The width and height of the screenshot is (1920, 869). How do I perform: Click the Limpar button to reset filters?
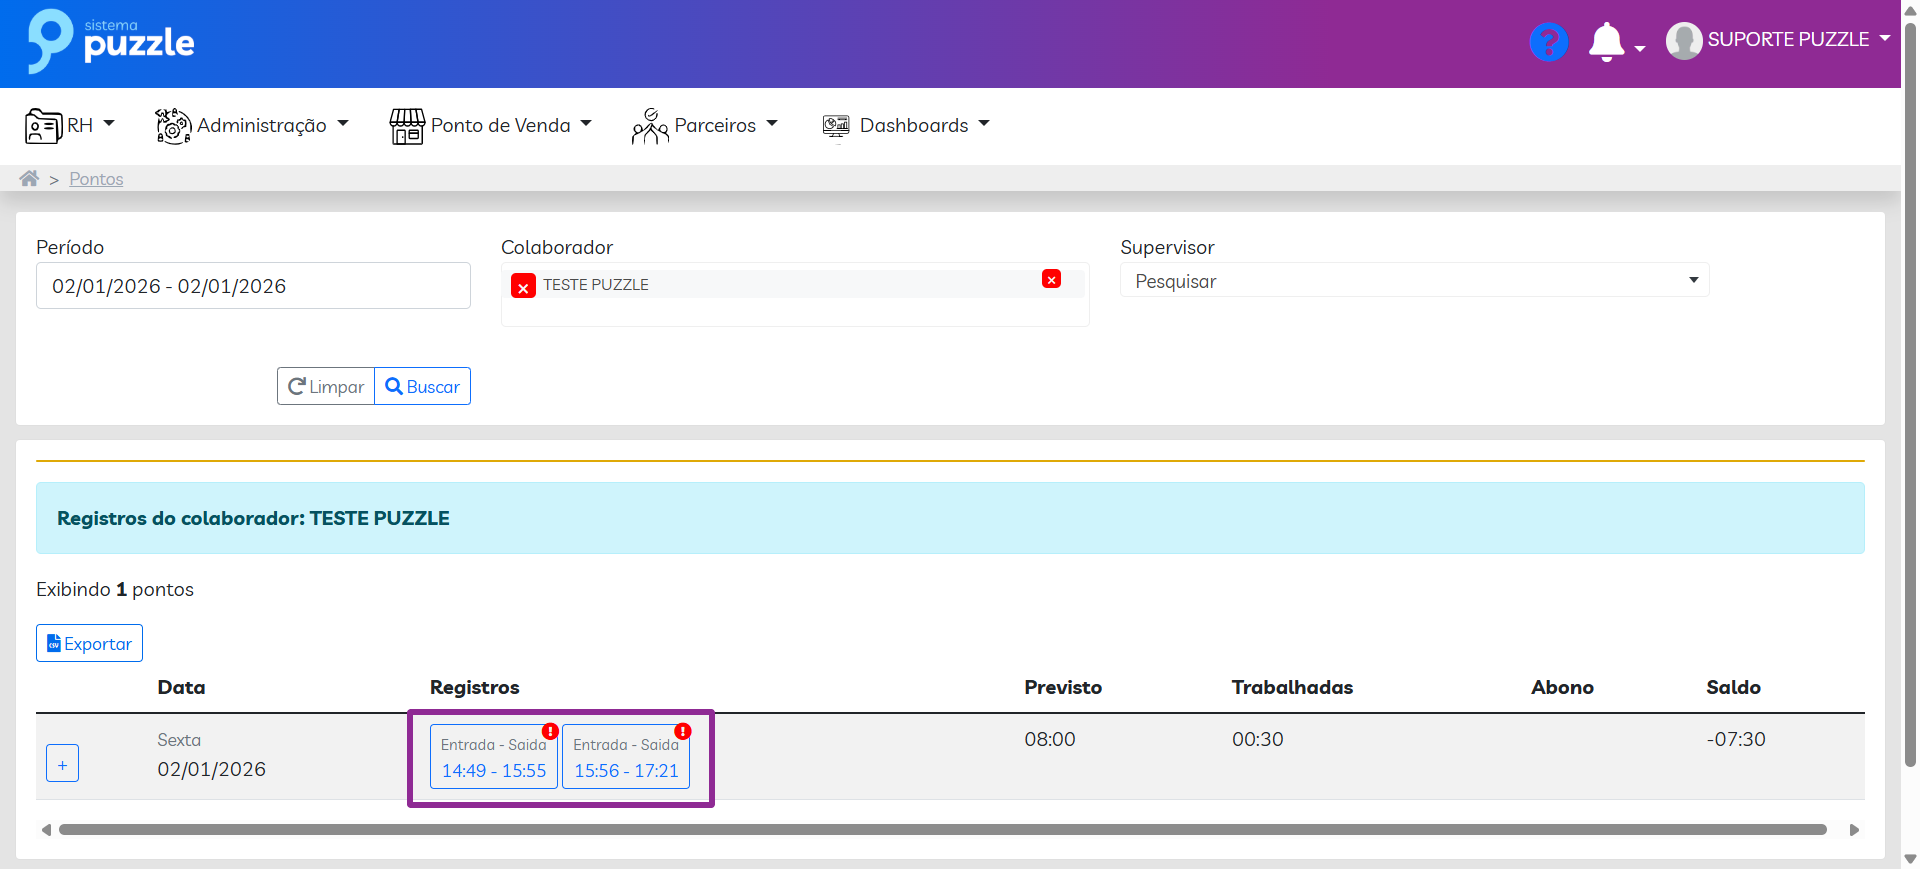click(326, 387)
